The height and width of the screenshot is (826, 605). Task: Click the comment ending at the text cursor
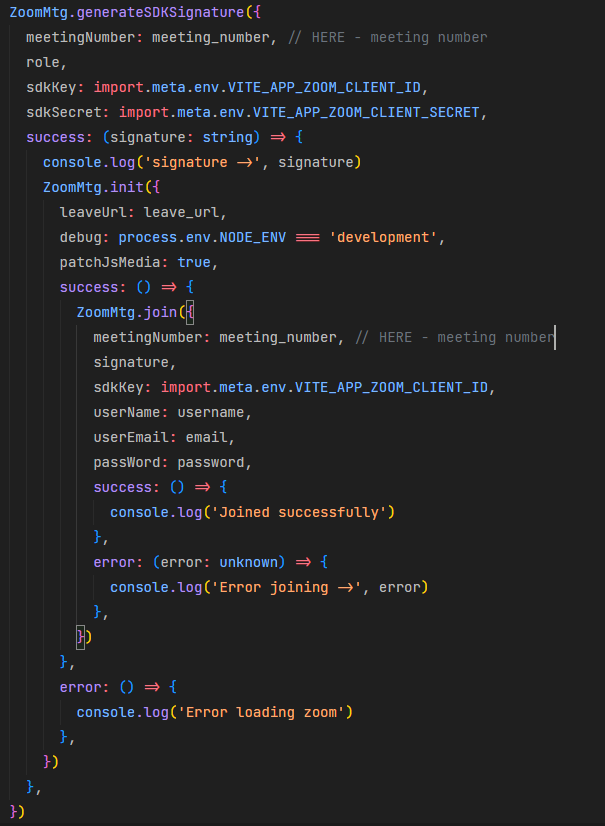coord(454,337)
